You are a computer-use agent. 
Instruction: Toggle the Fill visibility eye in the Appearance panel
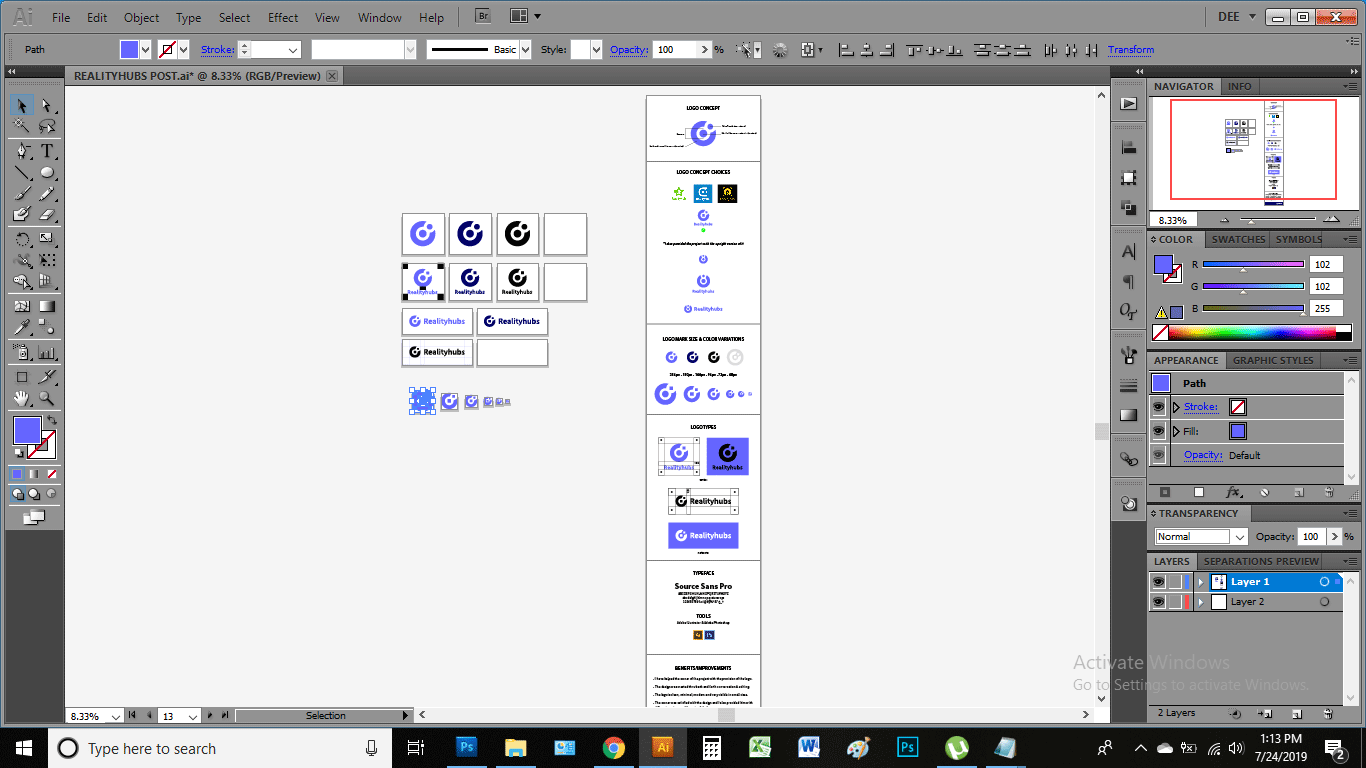tap(1159, 431)
